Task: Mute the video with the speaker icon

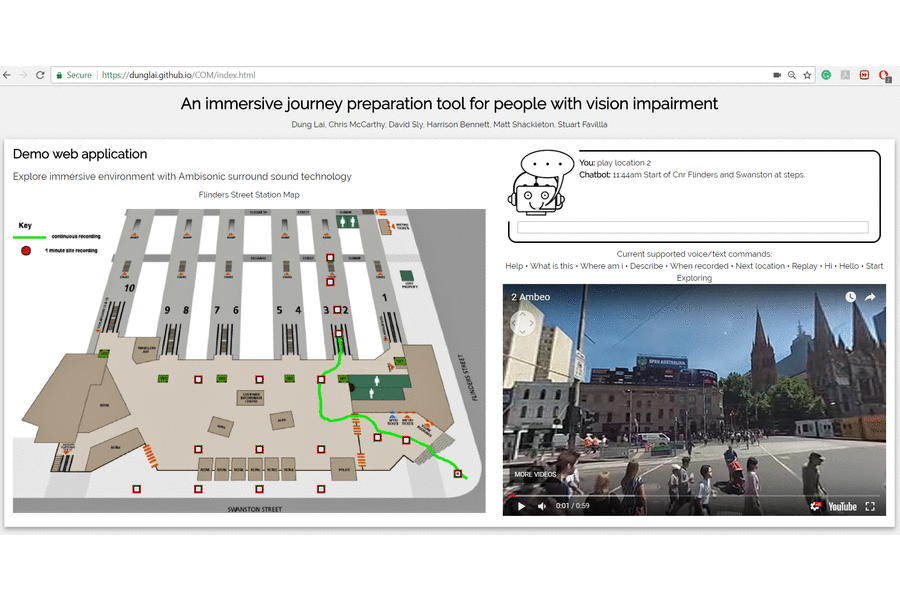Action: pos(542,506)
